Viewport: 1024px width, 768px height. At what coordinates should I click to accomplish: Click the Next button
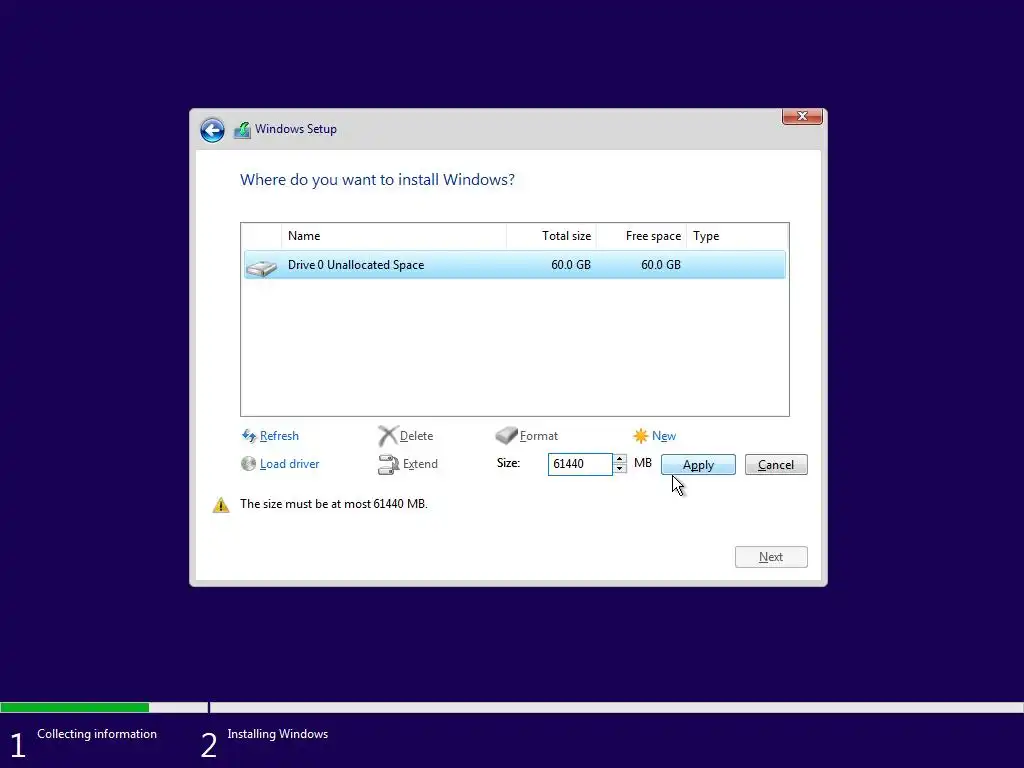point(771,557)
